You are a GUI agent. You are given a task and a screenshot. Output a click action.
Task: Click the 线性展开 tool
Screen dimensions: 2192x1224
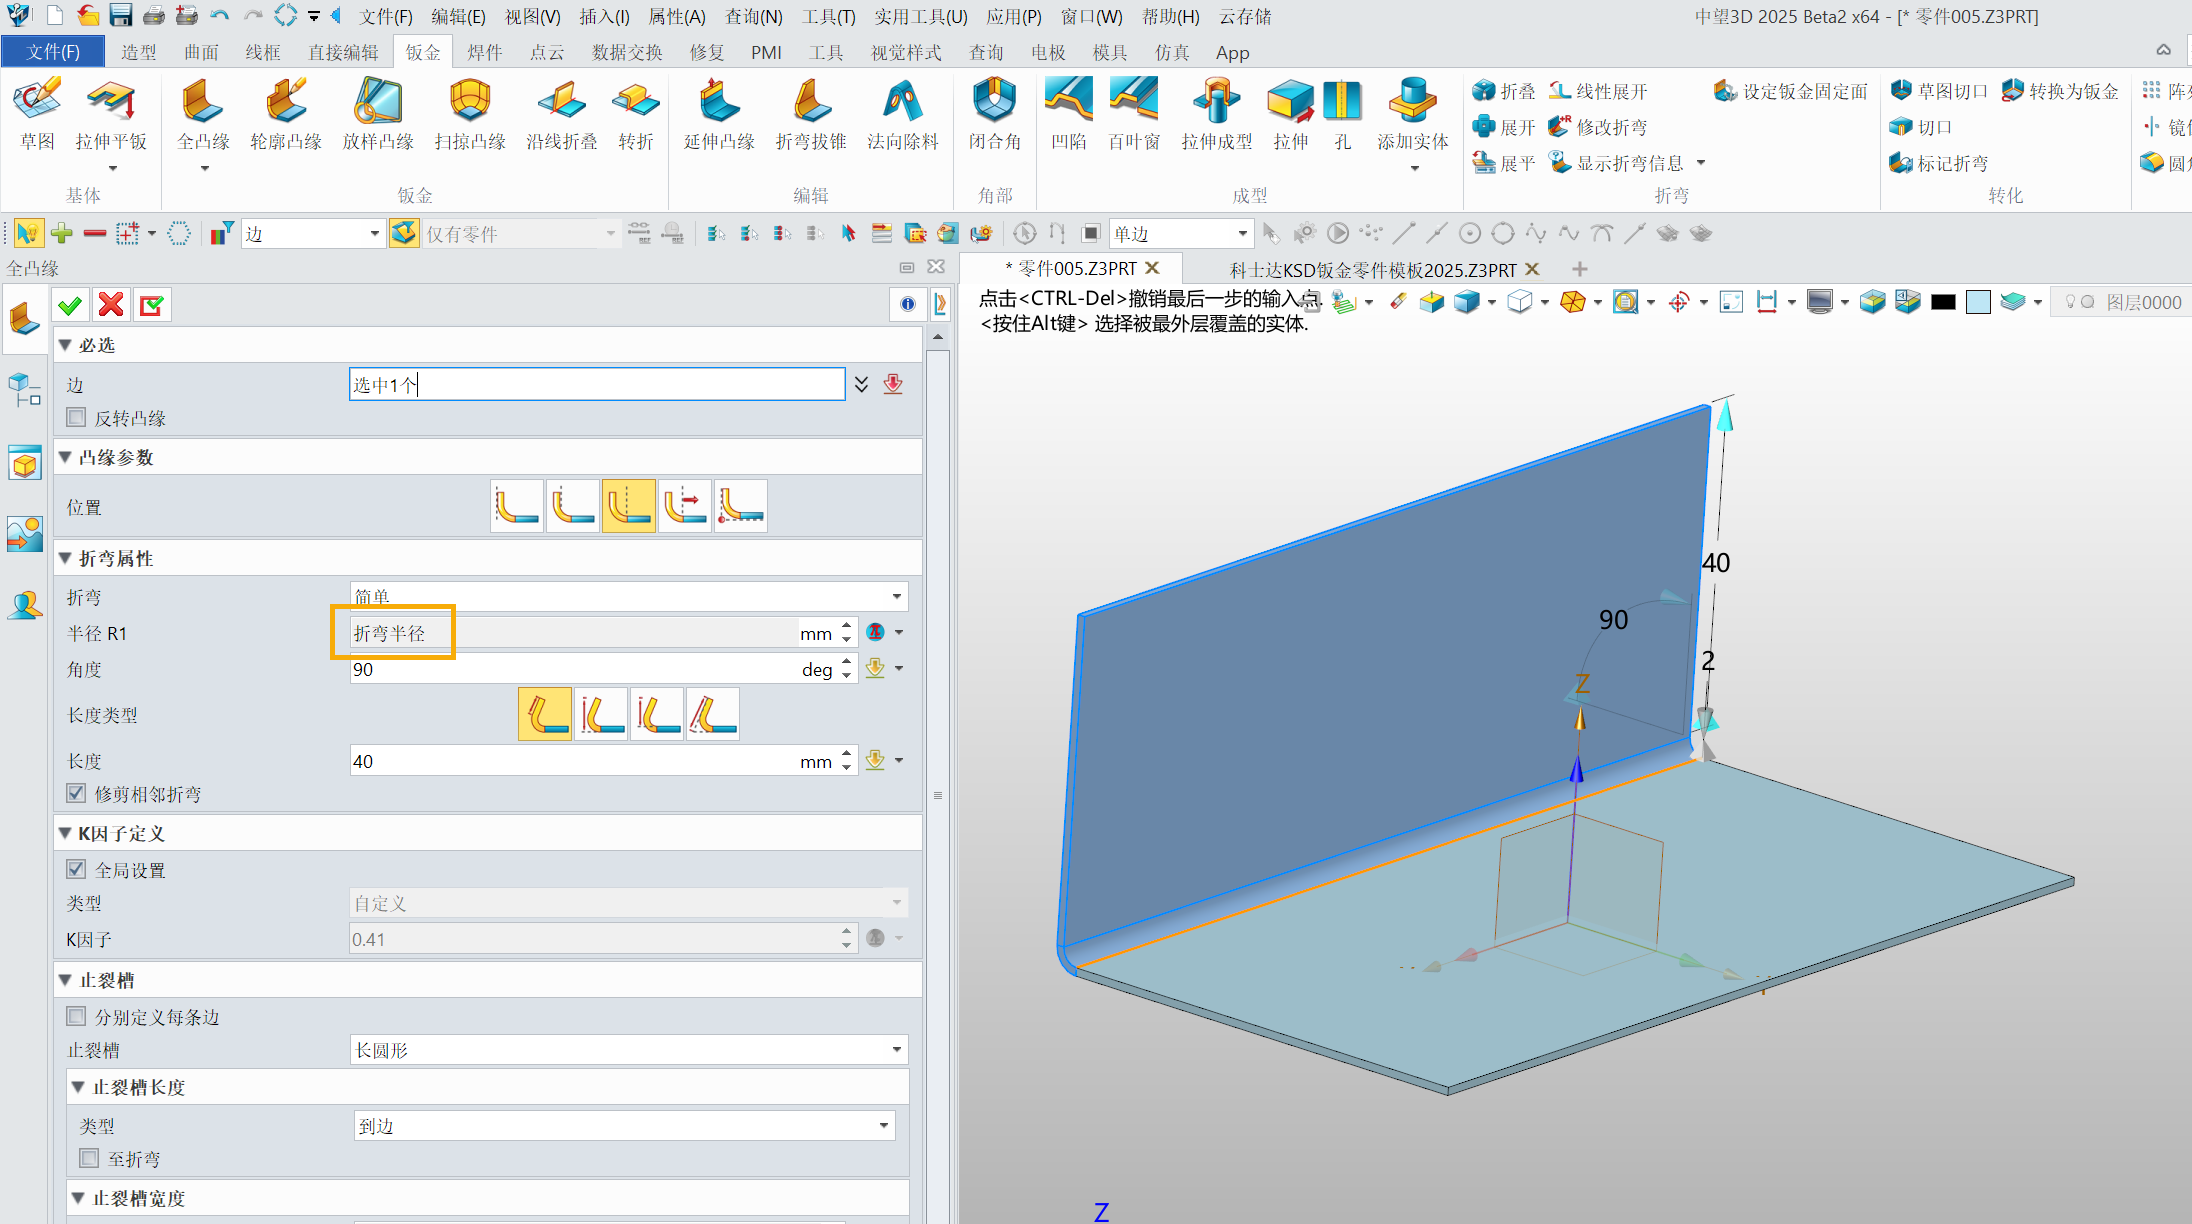(x=1598, y=91)
